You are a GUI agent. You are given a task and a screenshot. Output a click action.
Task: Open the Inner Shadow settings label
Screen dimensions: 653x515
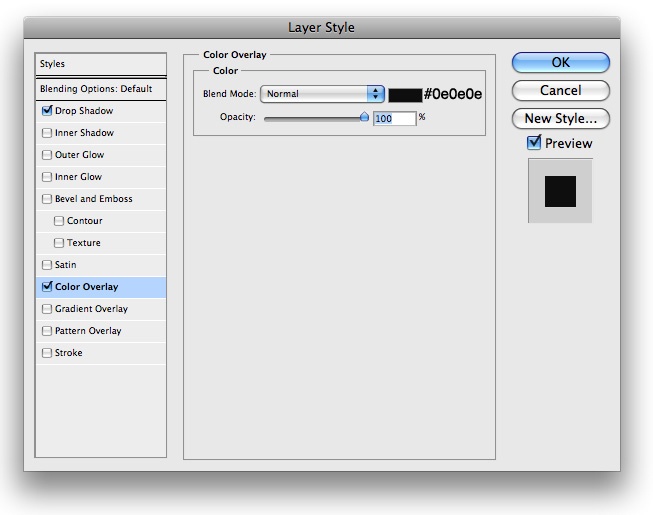click(x=84, y=133)
